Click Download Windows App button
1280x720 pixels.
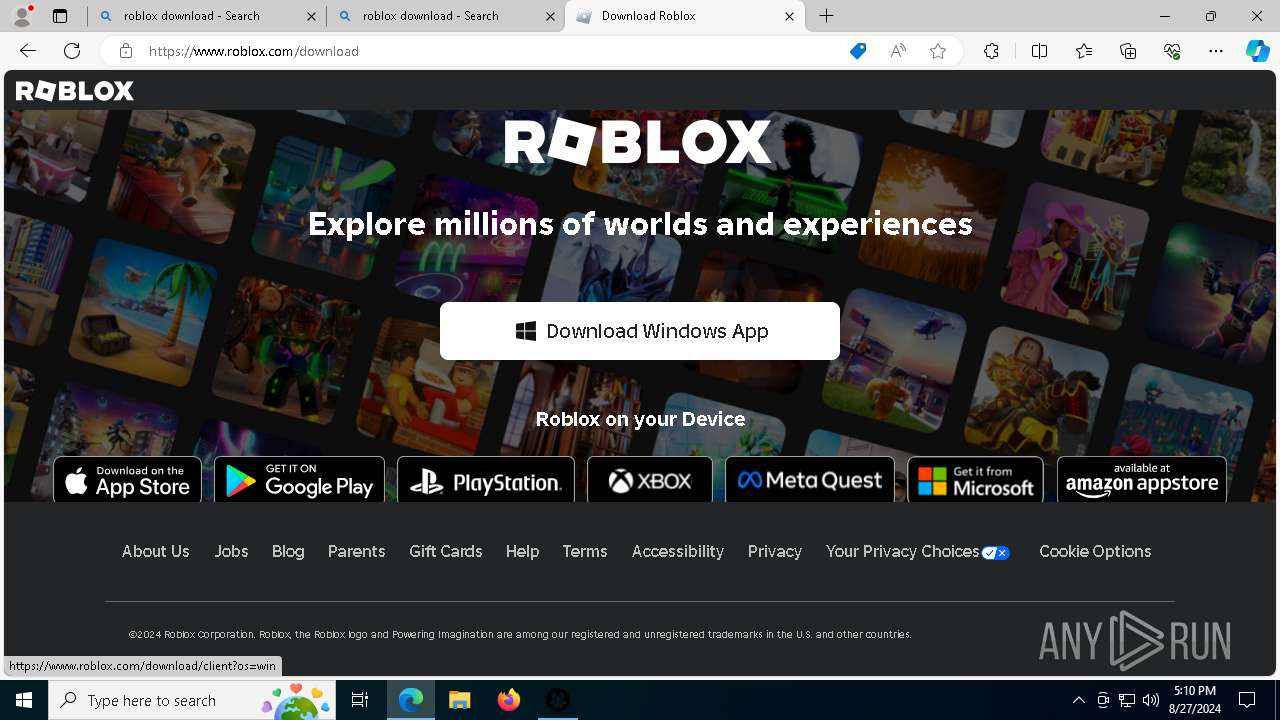(640, 331)
